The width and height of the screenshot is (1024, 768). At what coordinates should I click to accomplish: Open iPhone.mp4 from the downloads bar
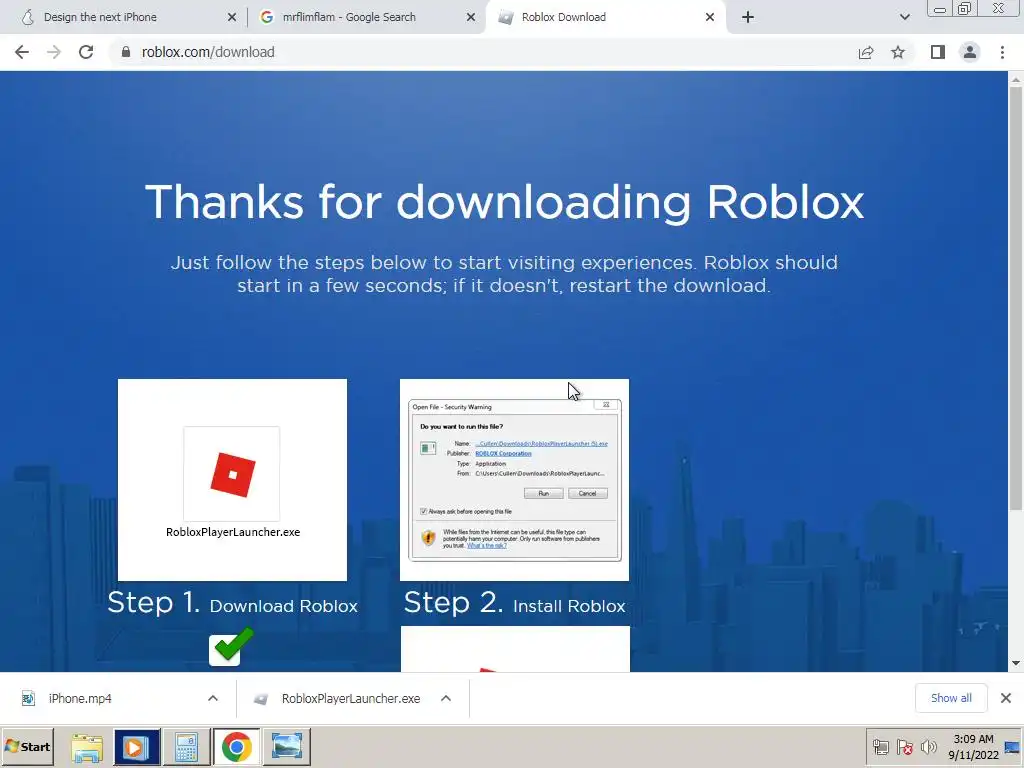[80, 698]
